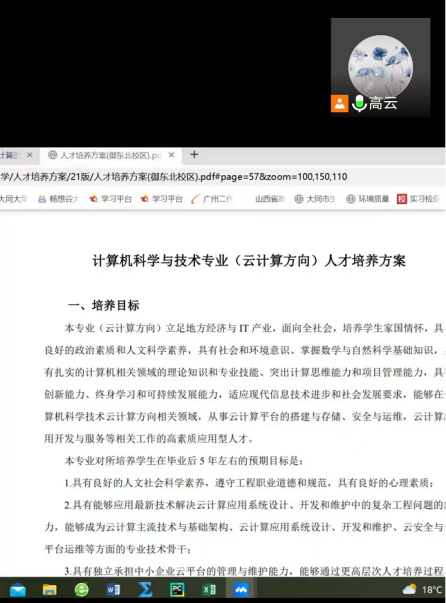446x603 pixels.
Task: Click the orange host person icon
Action: [x=339, y=103]
